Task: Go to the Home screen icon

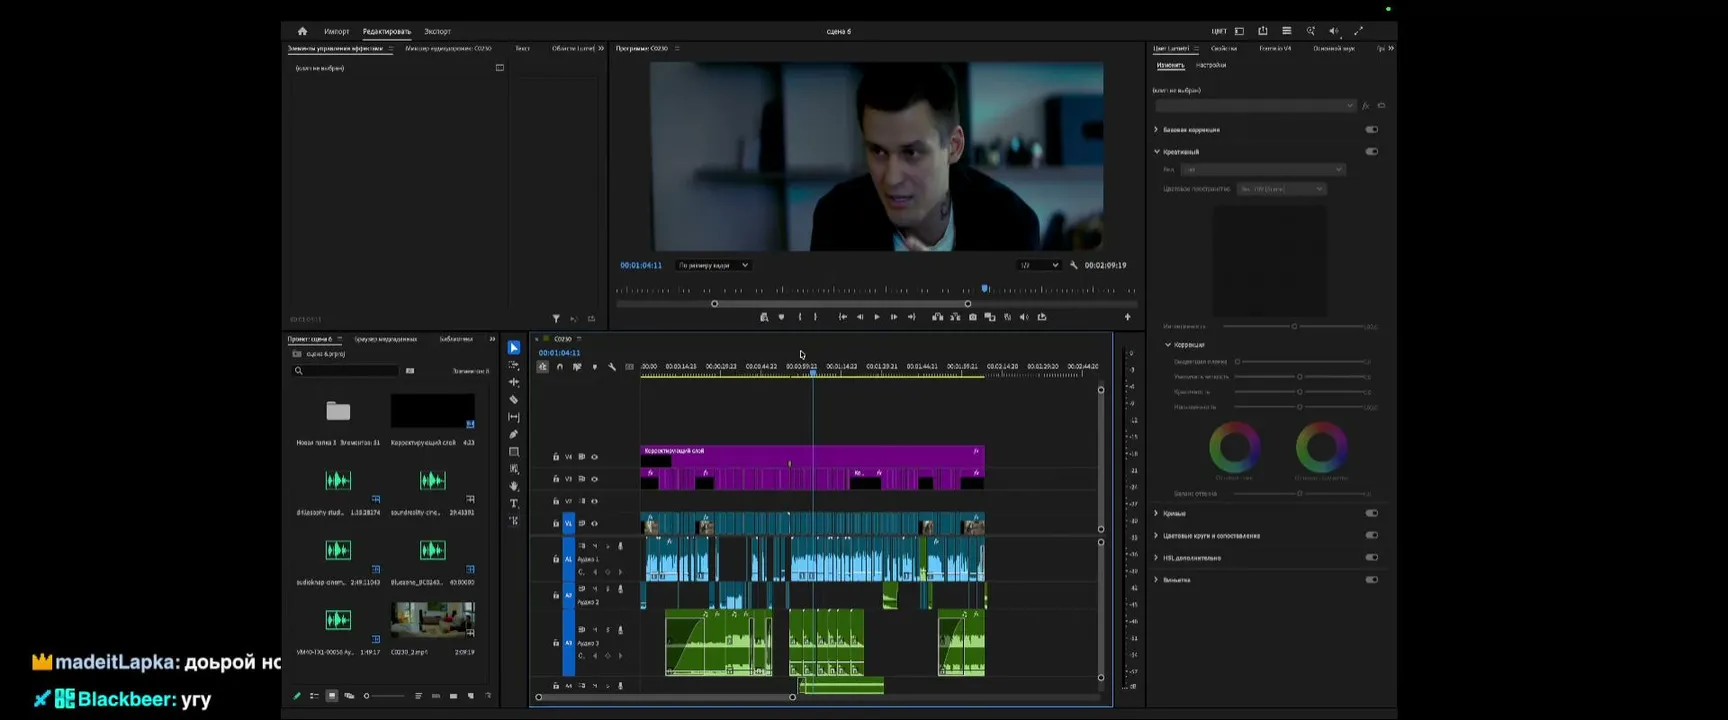Action: click(x=302, y=31)
